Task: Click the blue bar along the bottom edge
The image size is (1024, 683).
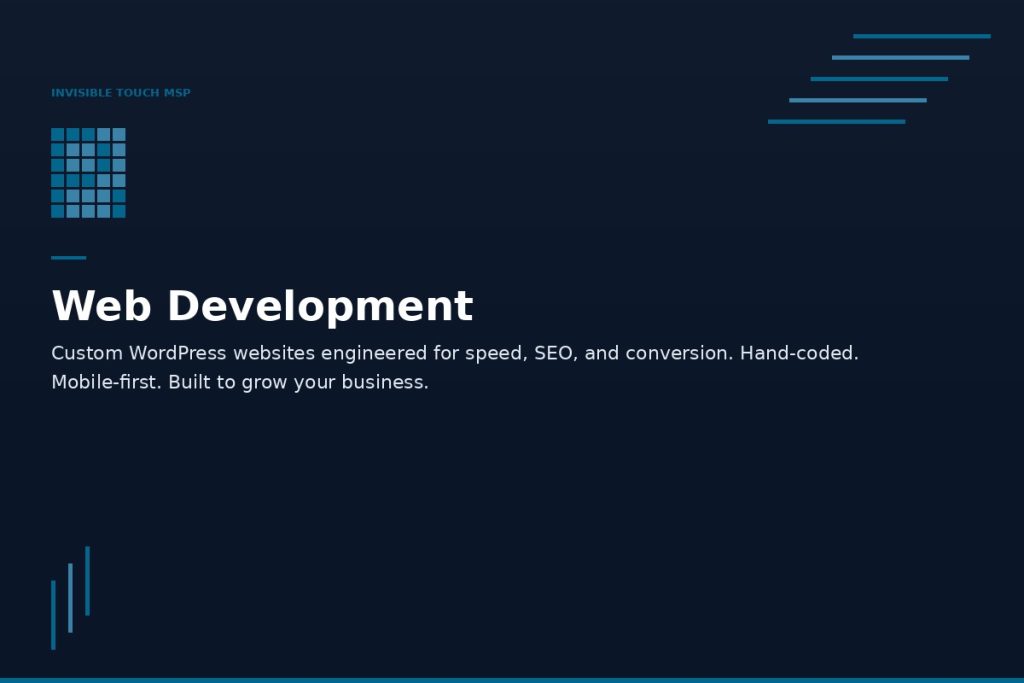Action: (512, 679)
